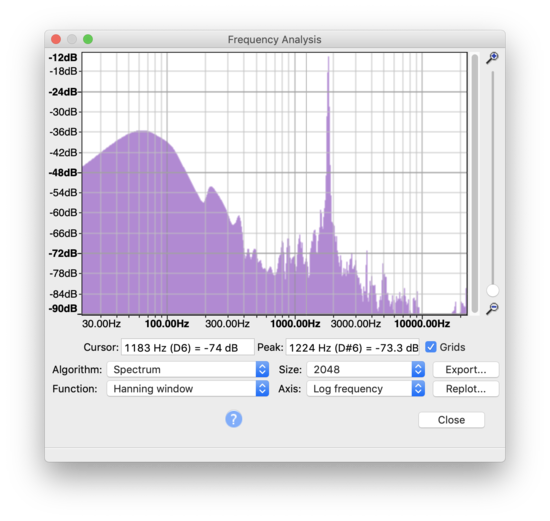Click the Frequency Analysis title bar

[x=275, y=39]
